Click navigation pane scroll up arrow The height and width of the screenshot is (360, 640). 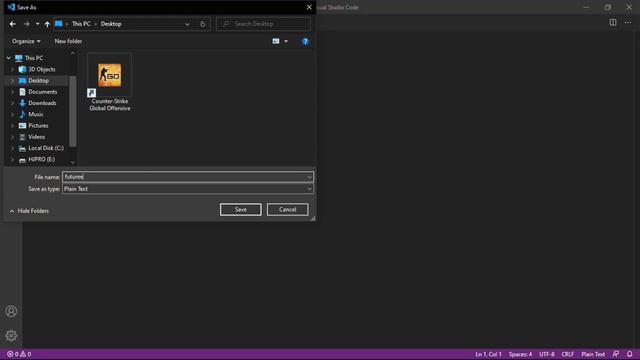click(73, 53)
